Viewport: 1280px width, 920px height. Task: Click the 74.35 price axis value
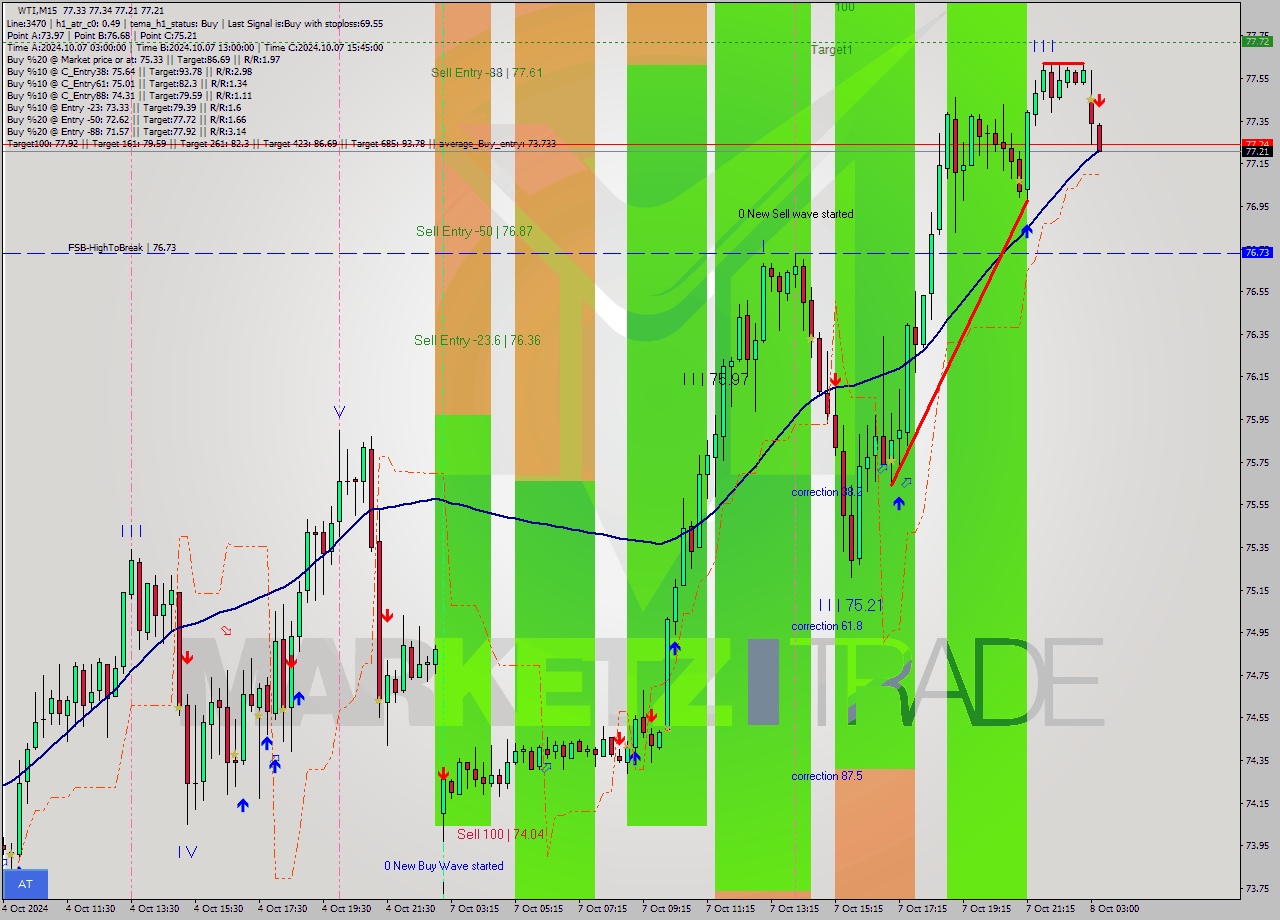(x=1257, y=760)
